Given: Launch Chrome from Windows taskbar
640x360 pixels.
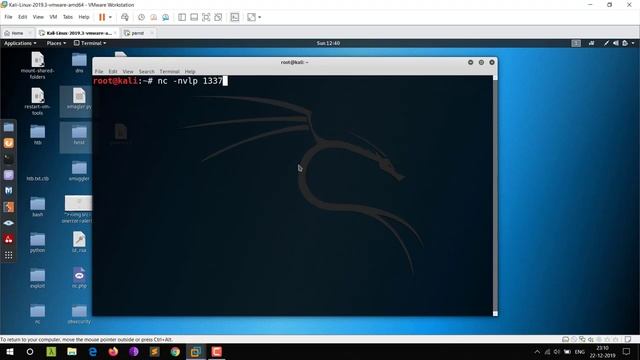Looking at the screenshot, I should point(175,351).
